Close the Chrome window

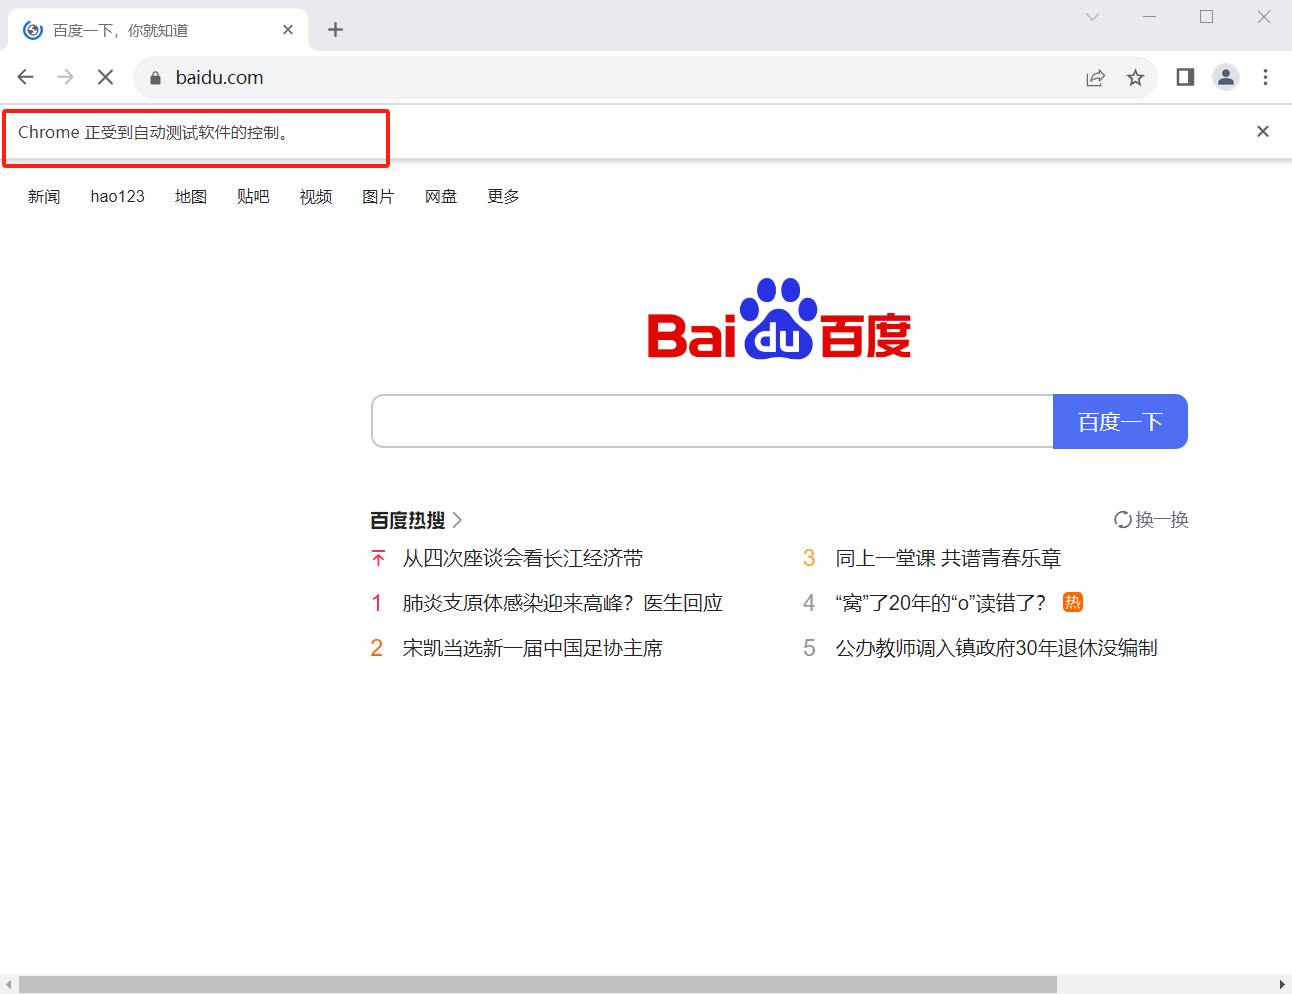tap(1264, 17)
